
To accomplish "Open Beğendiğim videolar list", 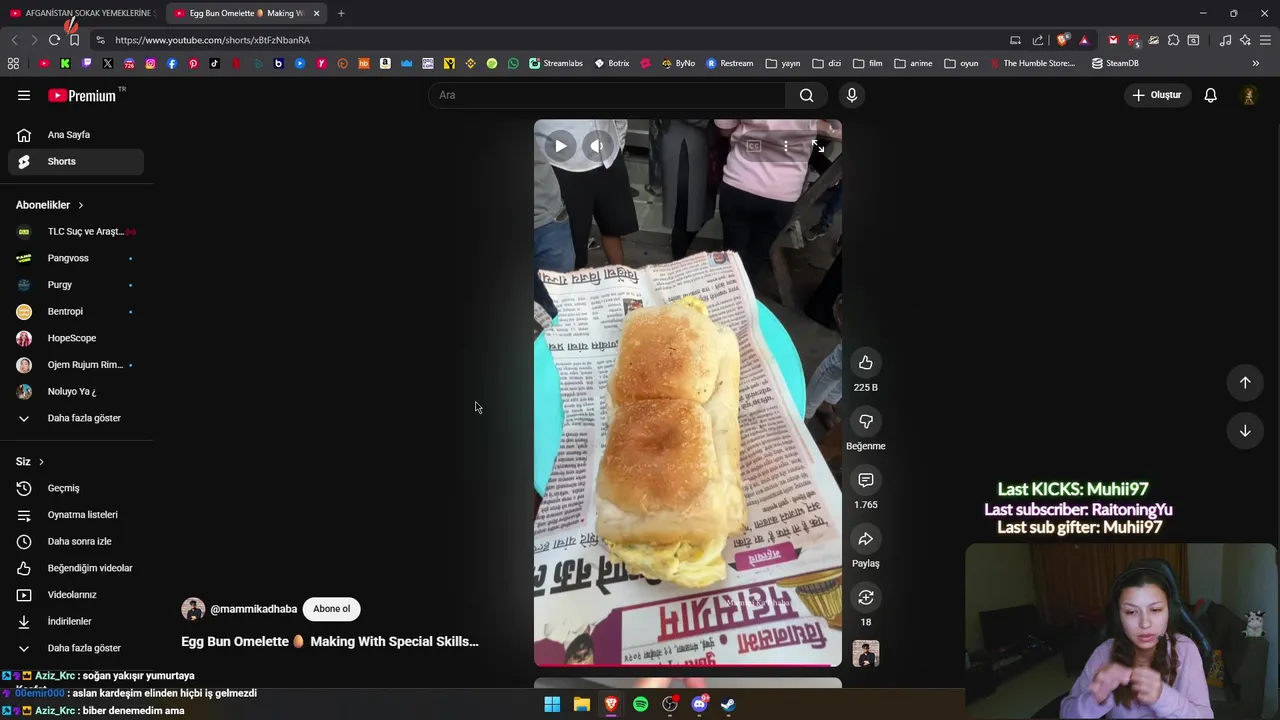I will pos(76,568).
